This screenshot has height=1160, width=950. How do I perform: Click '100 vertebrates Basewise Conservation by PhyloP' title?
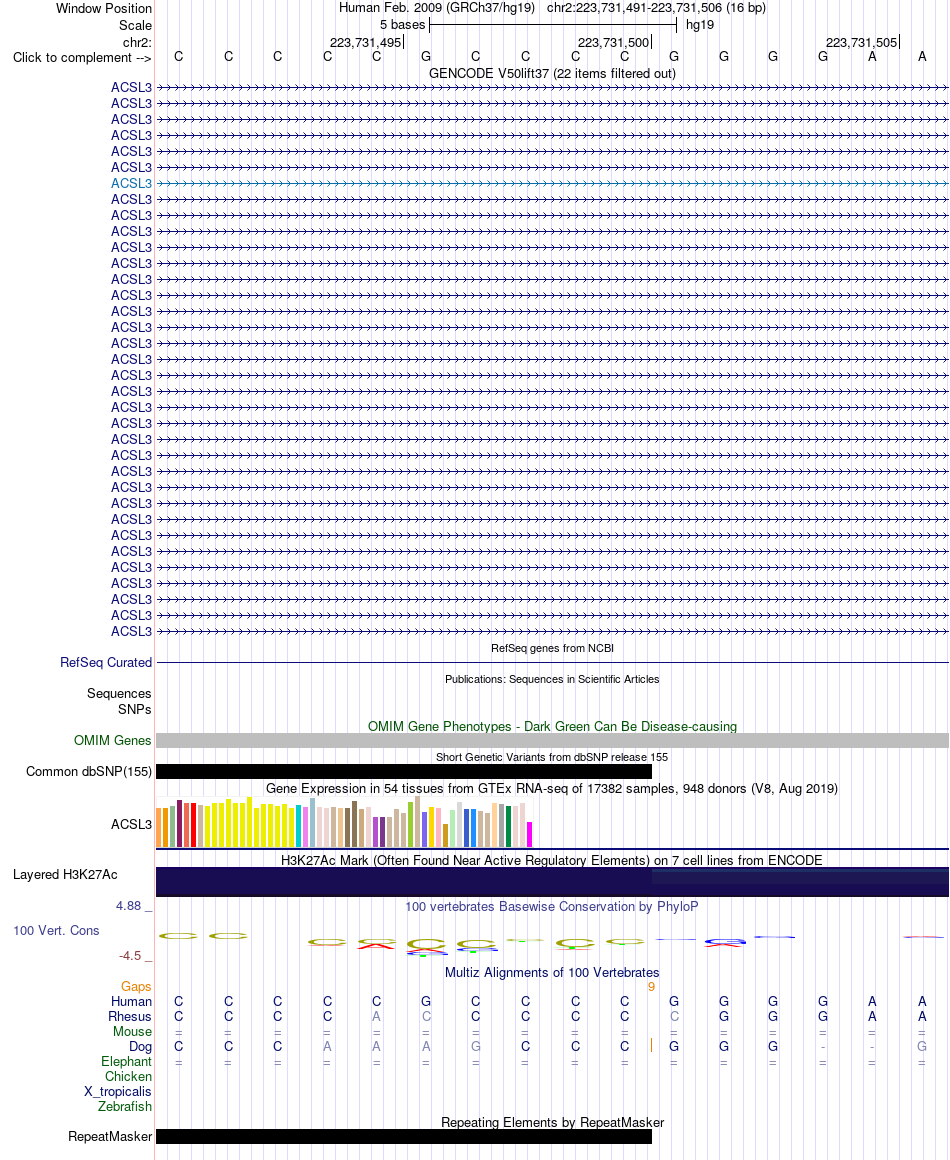552,906
